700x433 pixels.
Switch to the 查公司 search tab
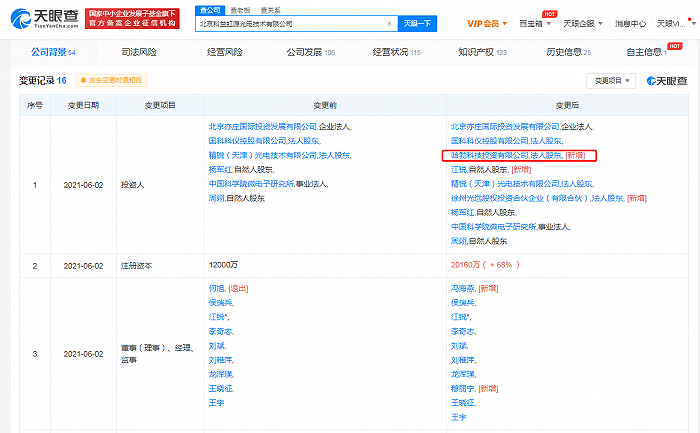click(210, 10)
